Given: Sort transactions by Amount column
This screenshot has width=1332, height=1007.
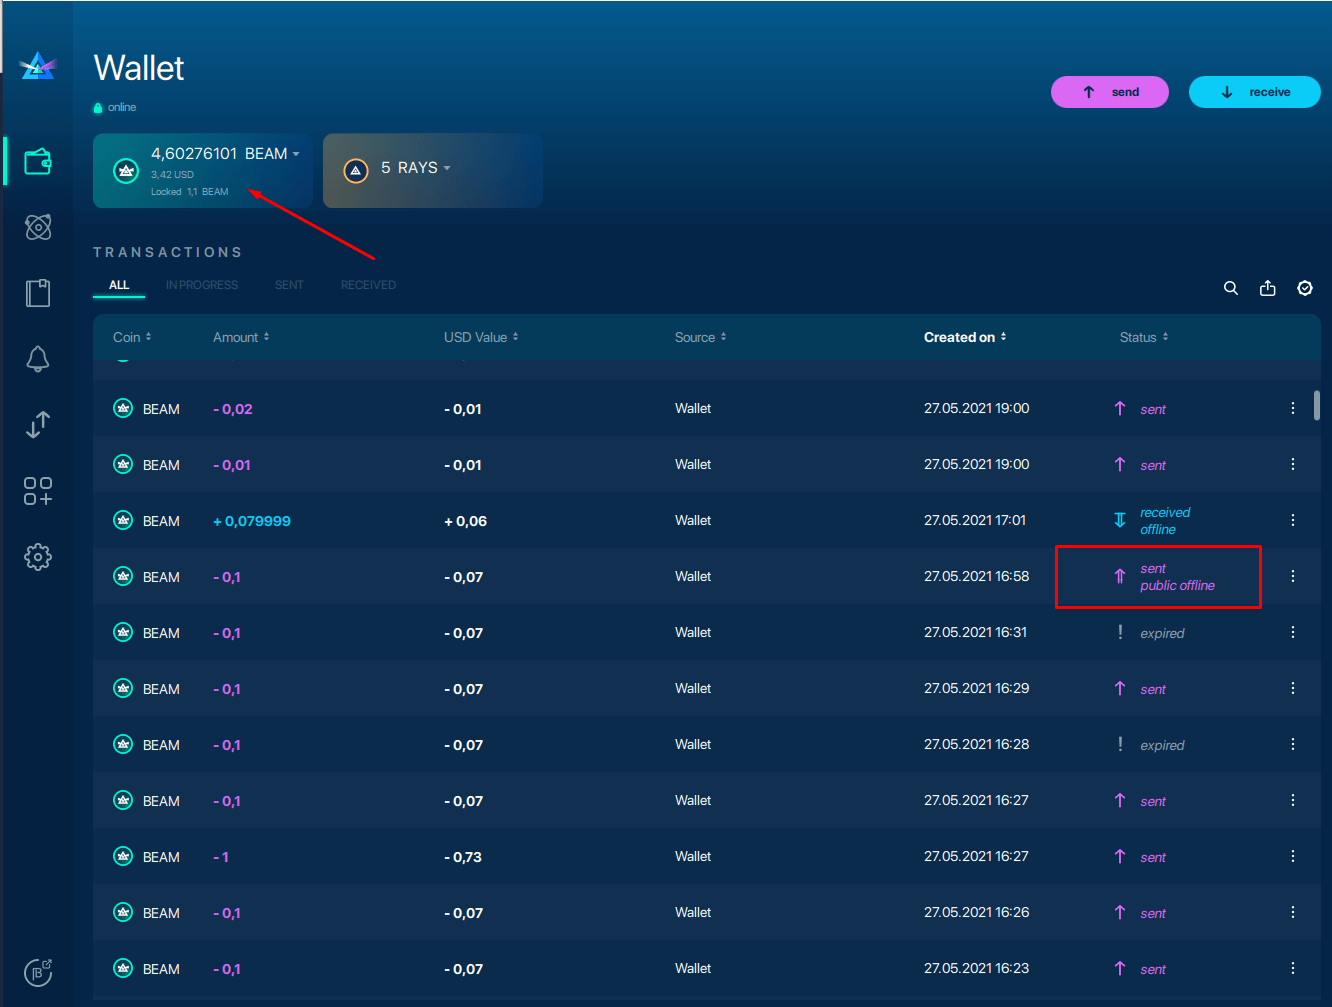Looking at the screenshot, I should coord(241,337).
